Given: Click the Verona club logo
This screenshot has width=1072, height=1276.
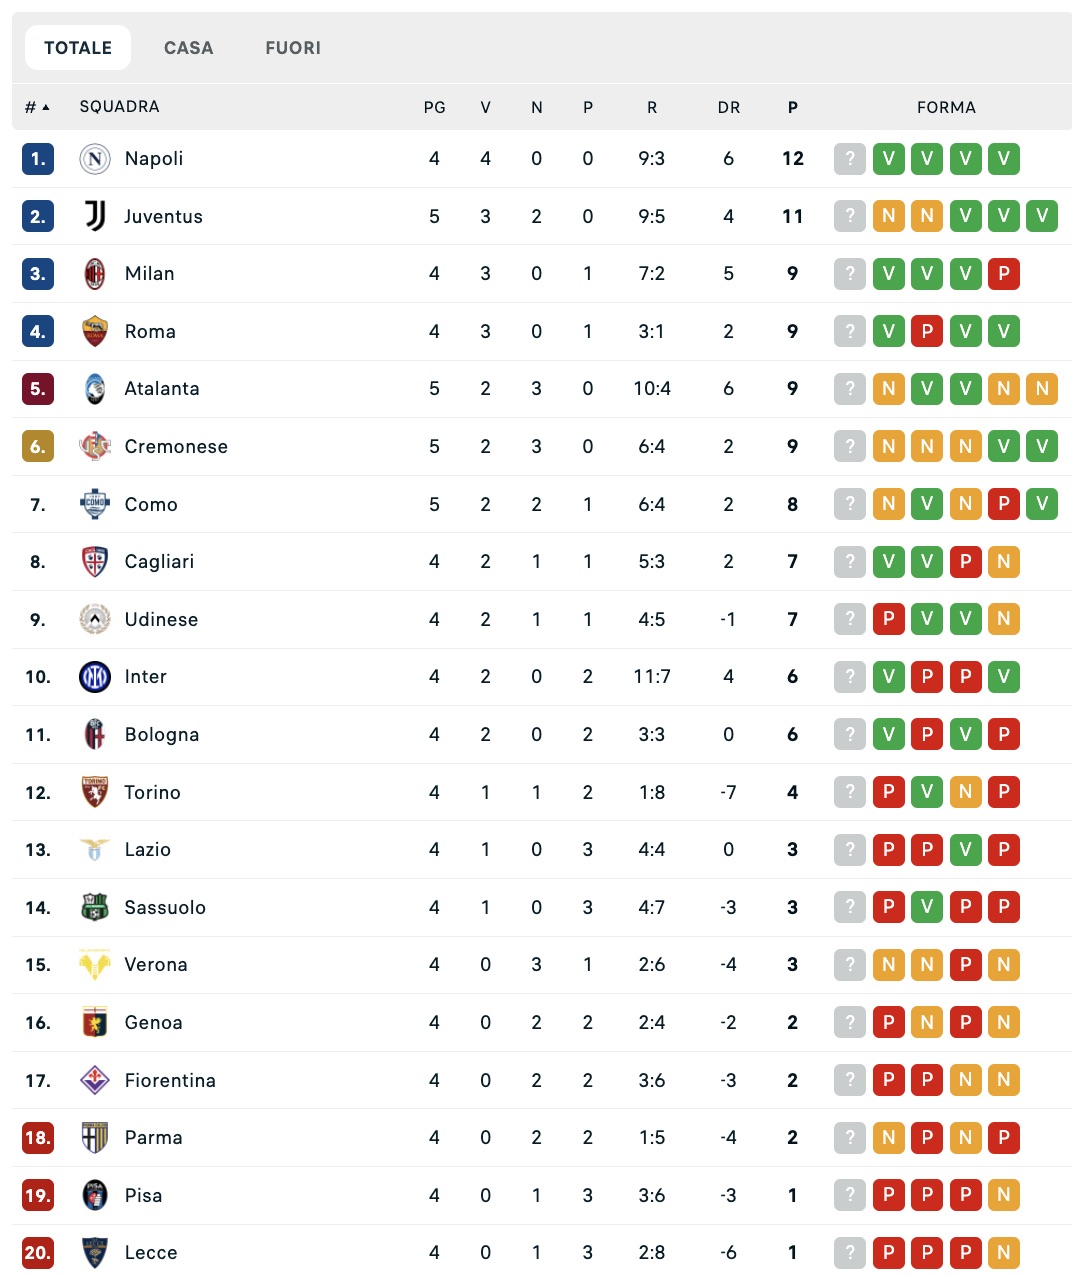Looking at the screenshot, I should pyautogui.click(x=95, y=965).
